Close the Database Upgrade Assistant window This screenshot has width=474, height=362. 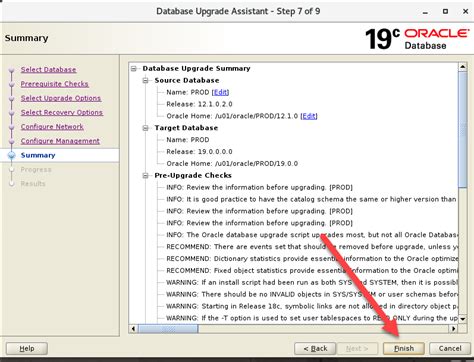point(465,12)
